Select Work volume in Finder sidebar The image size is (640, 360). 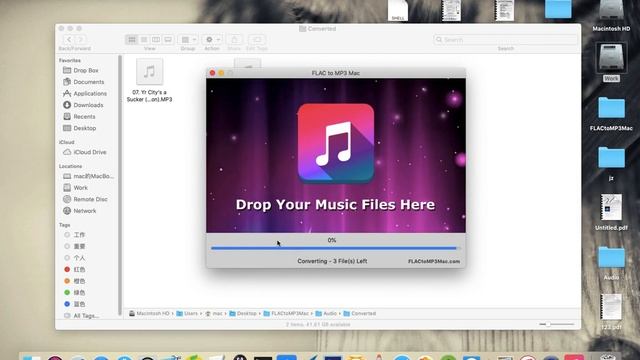coord(76,188)
